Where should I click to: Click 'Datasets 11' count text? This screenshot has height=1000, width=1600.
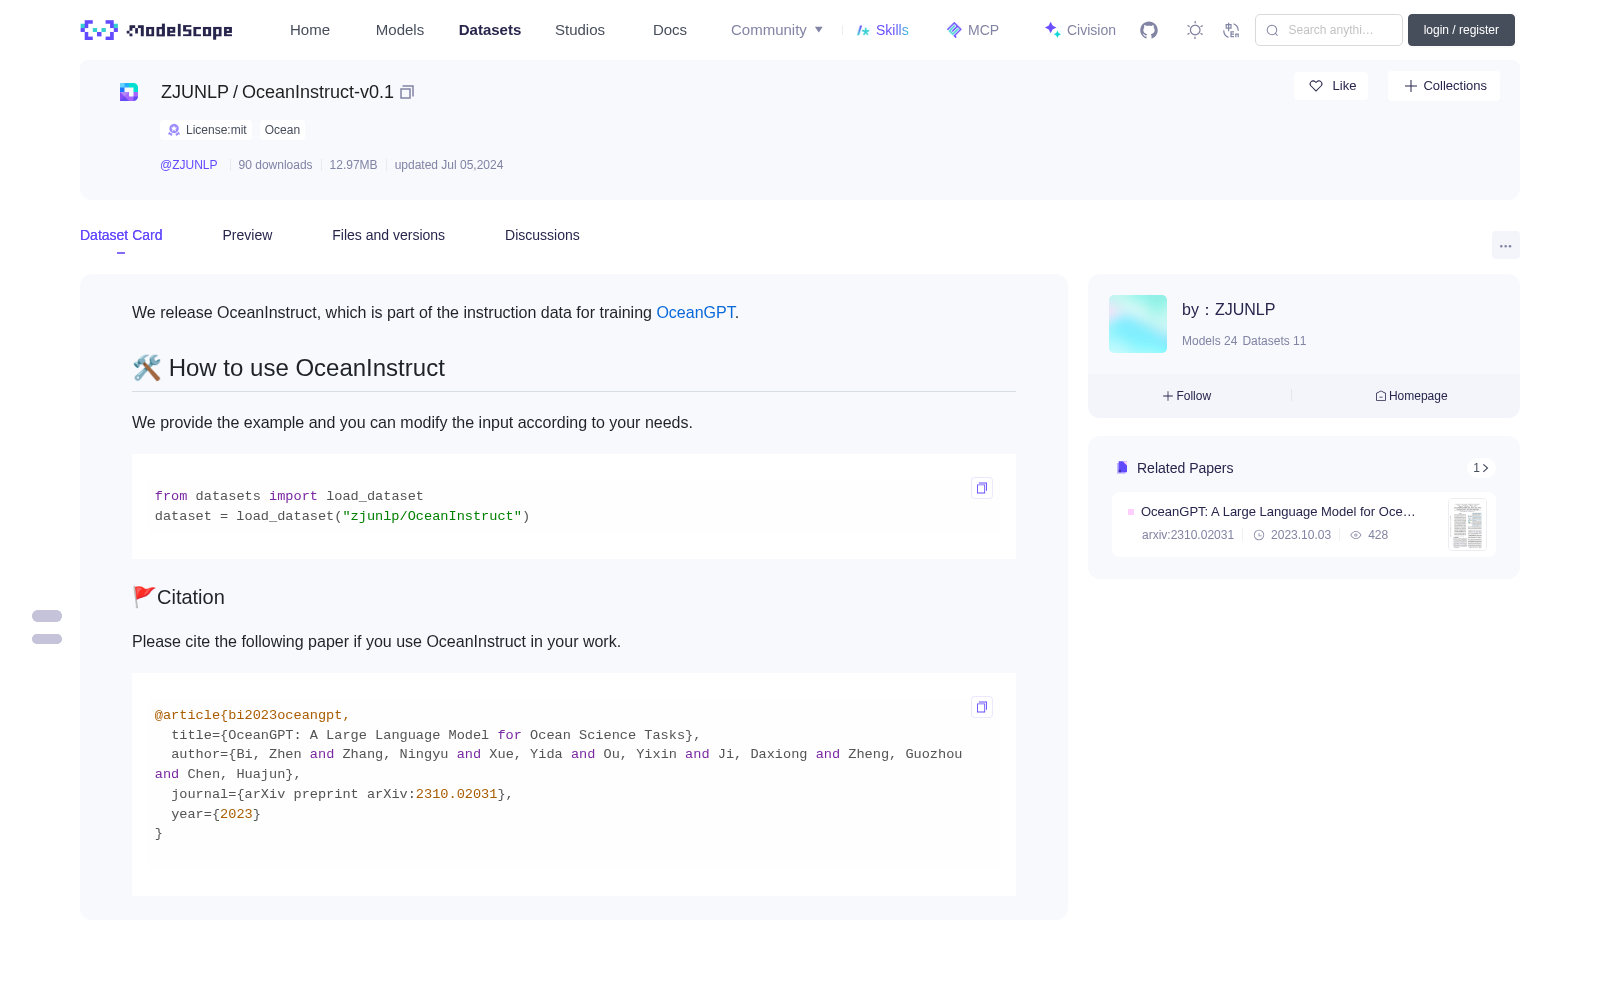tap(1274, 341)
